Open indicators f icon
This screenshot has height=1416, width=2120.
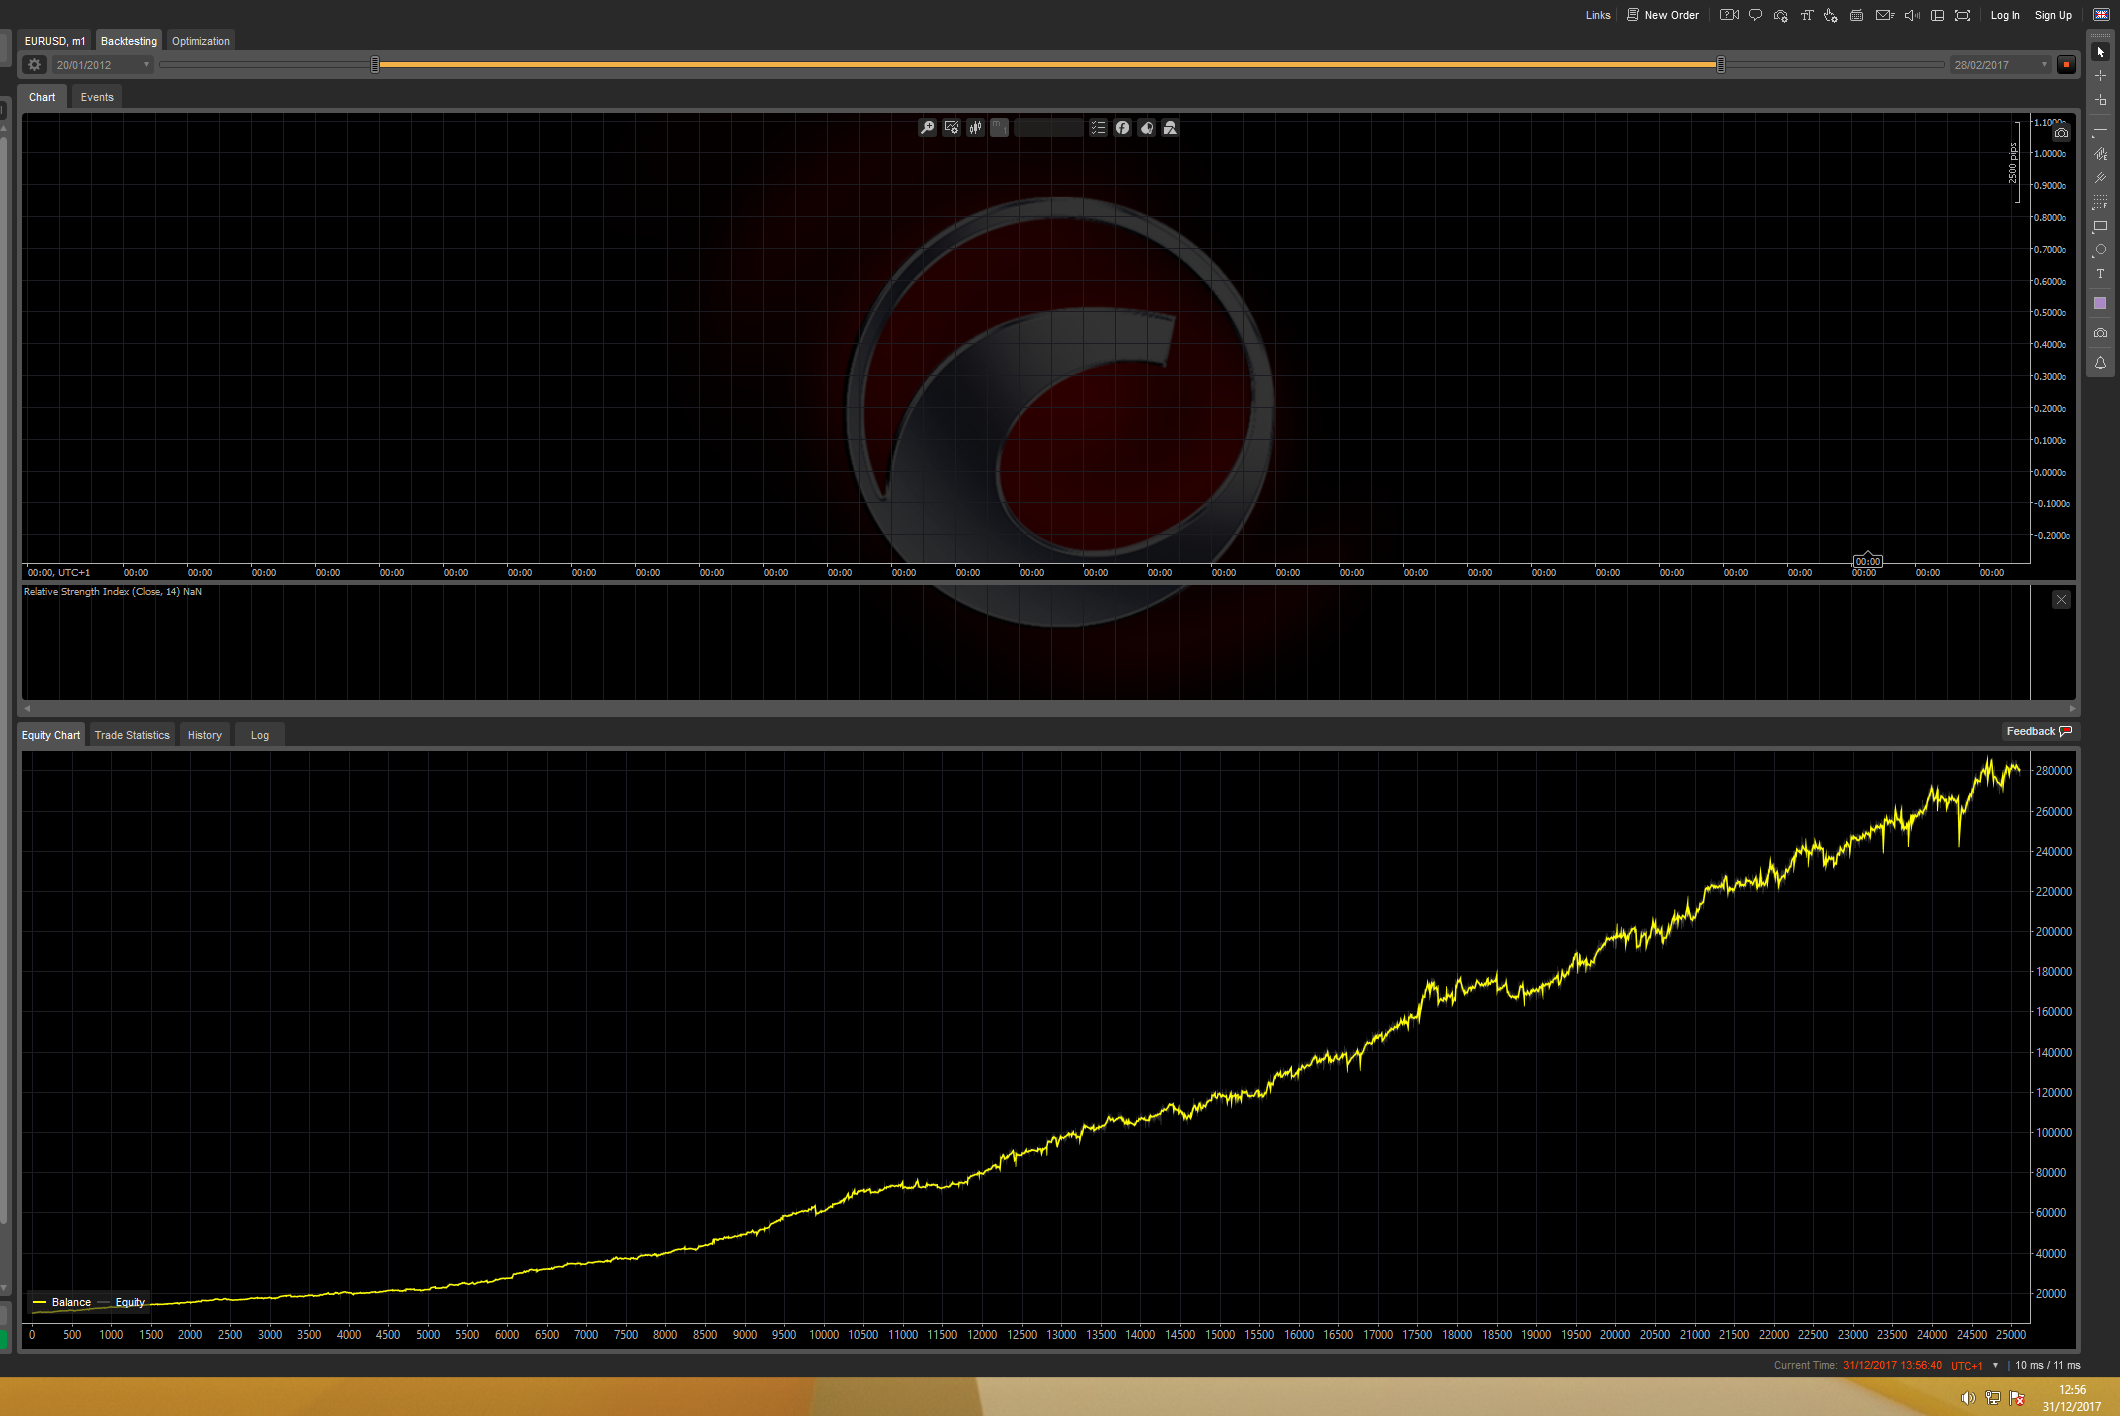click(x=1122, y=128)
